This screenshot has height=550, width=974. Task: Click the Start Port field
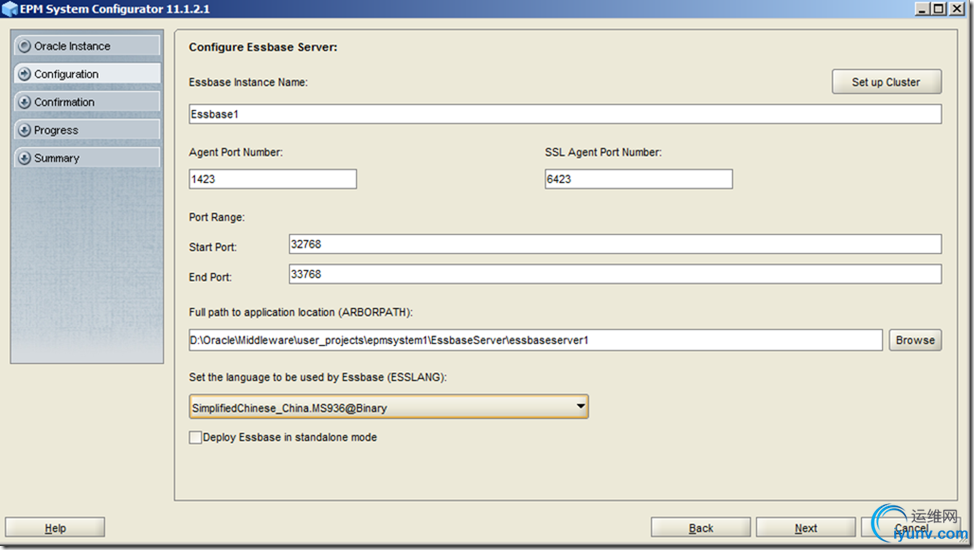tap(615, 244)
